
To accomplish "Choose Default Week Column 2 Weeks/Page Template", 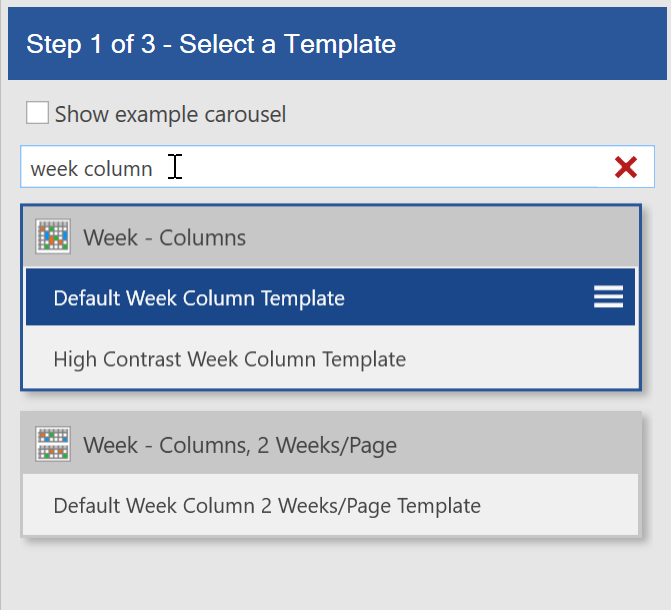I will 267,506.
